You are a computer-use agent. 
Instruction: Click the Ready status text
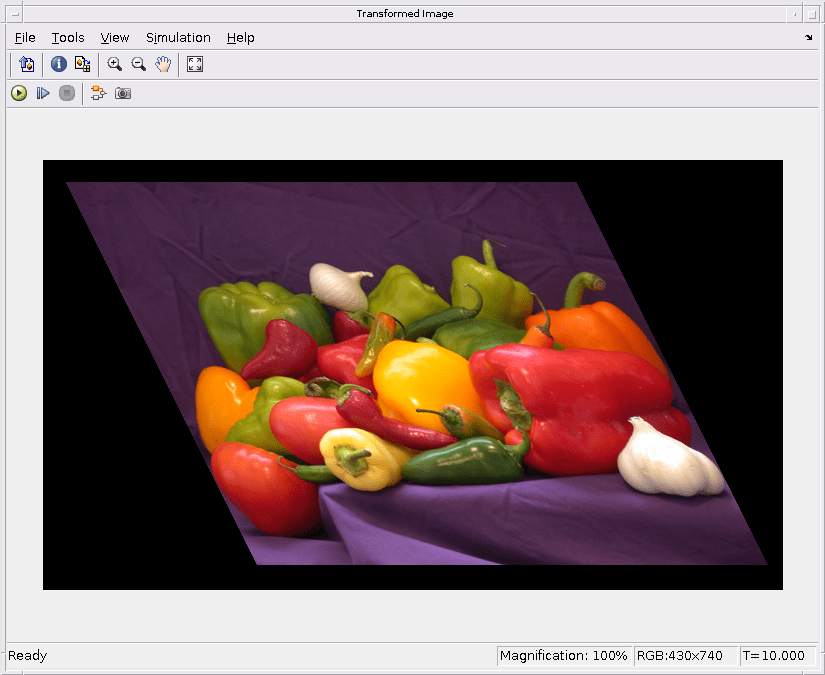(x=27, y=656)
